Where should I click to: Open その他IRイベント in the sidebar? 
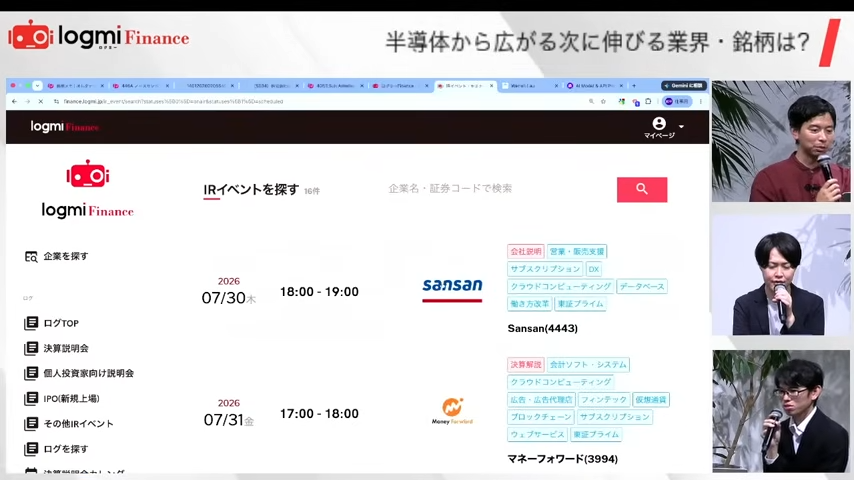[x=78, y=423]
